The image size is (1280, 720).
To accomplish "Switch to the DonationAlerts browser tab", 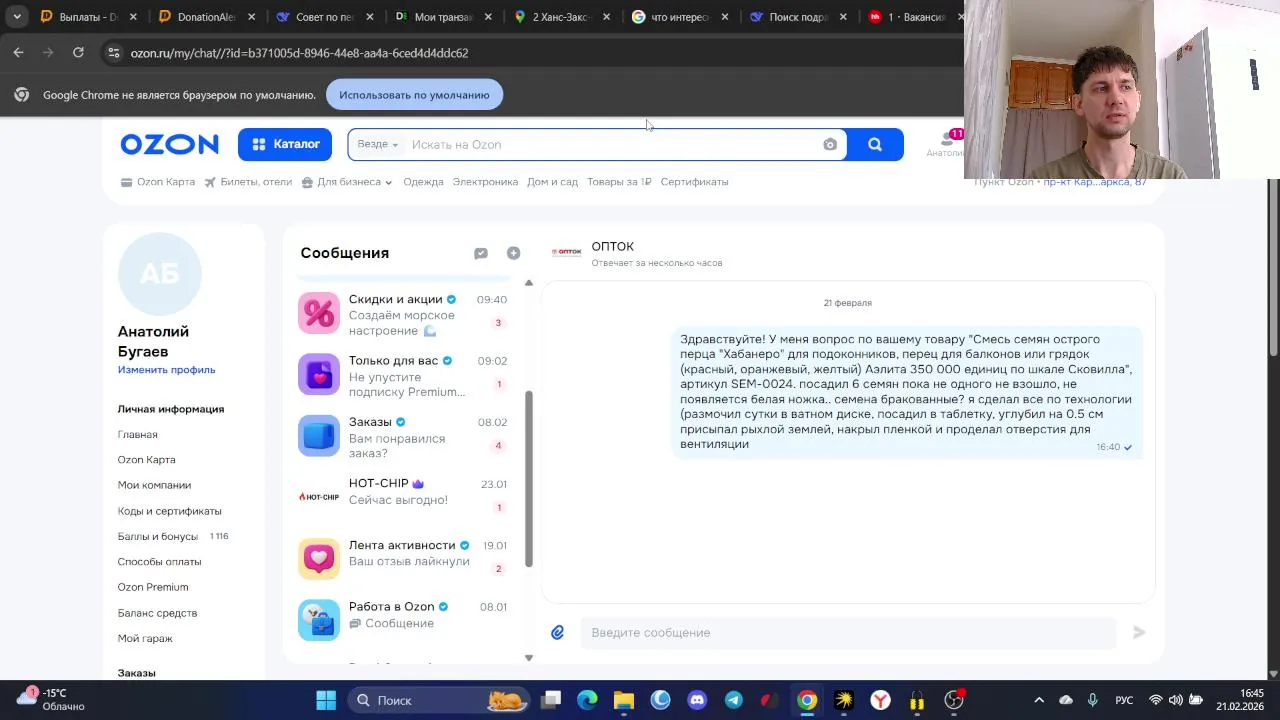I will pyautogui.click(x=205, y=17).
